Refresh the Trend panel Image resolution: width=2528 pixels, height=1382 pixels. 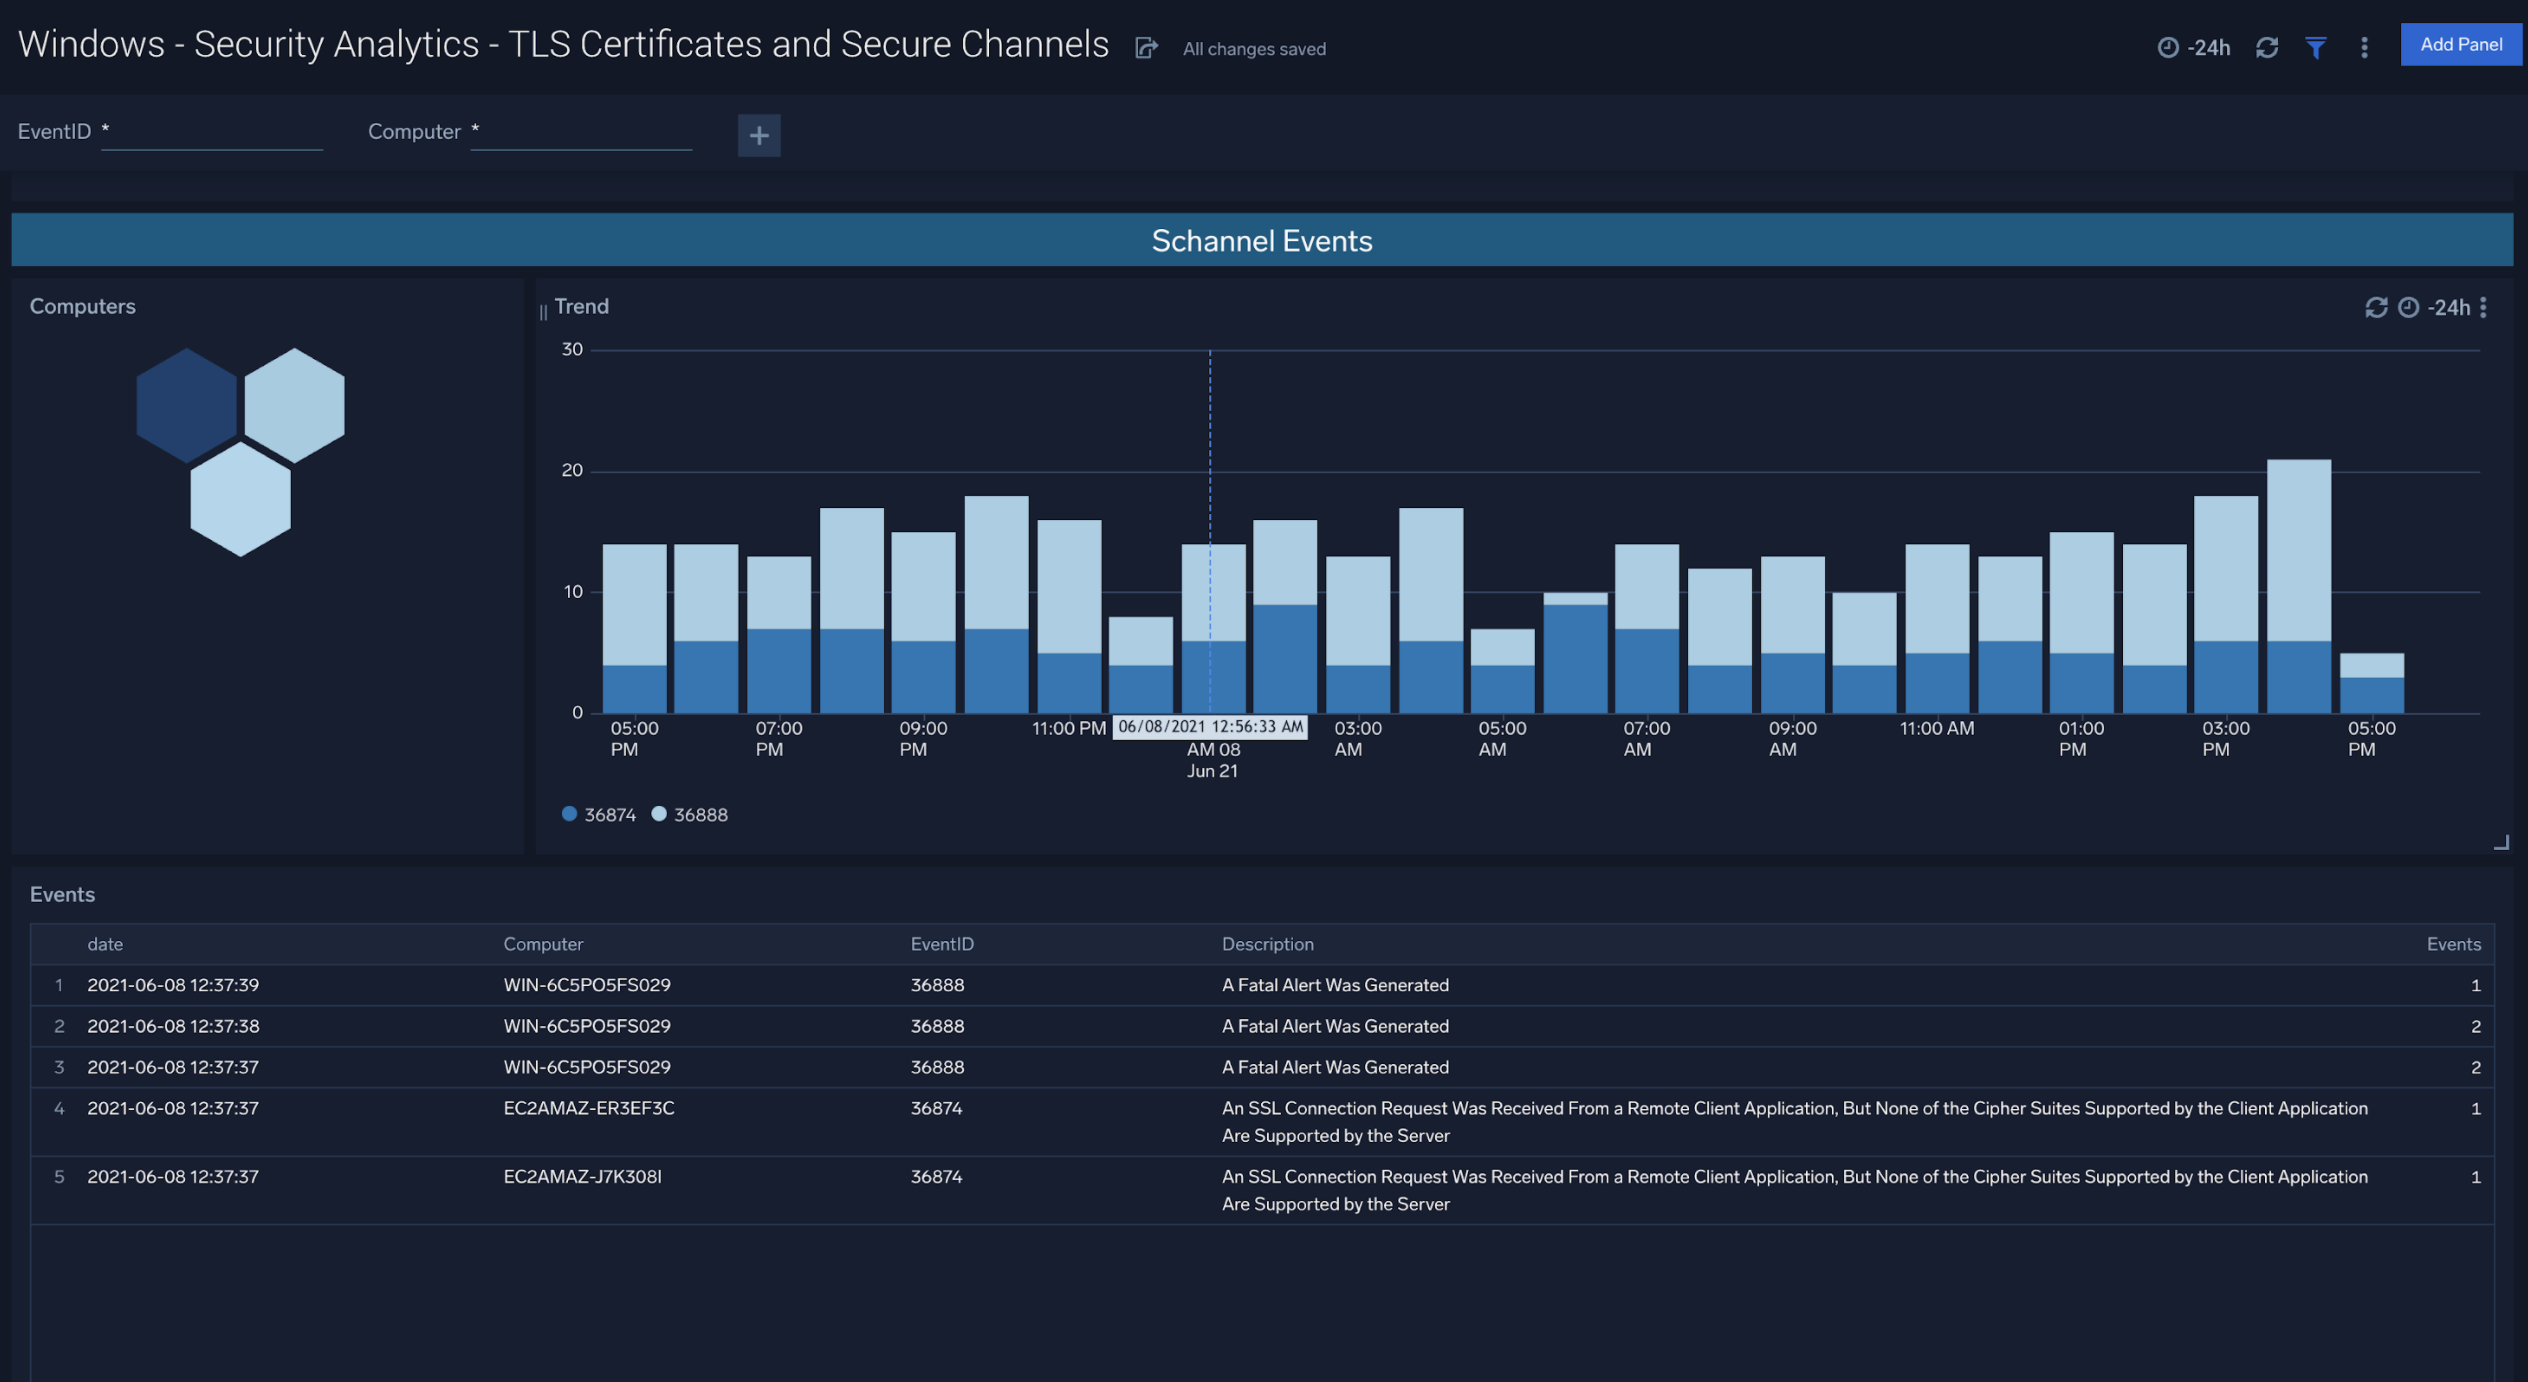2375,308
